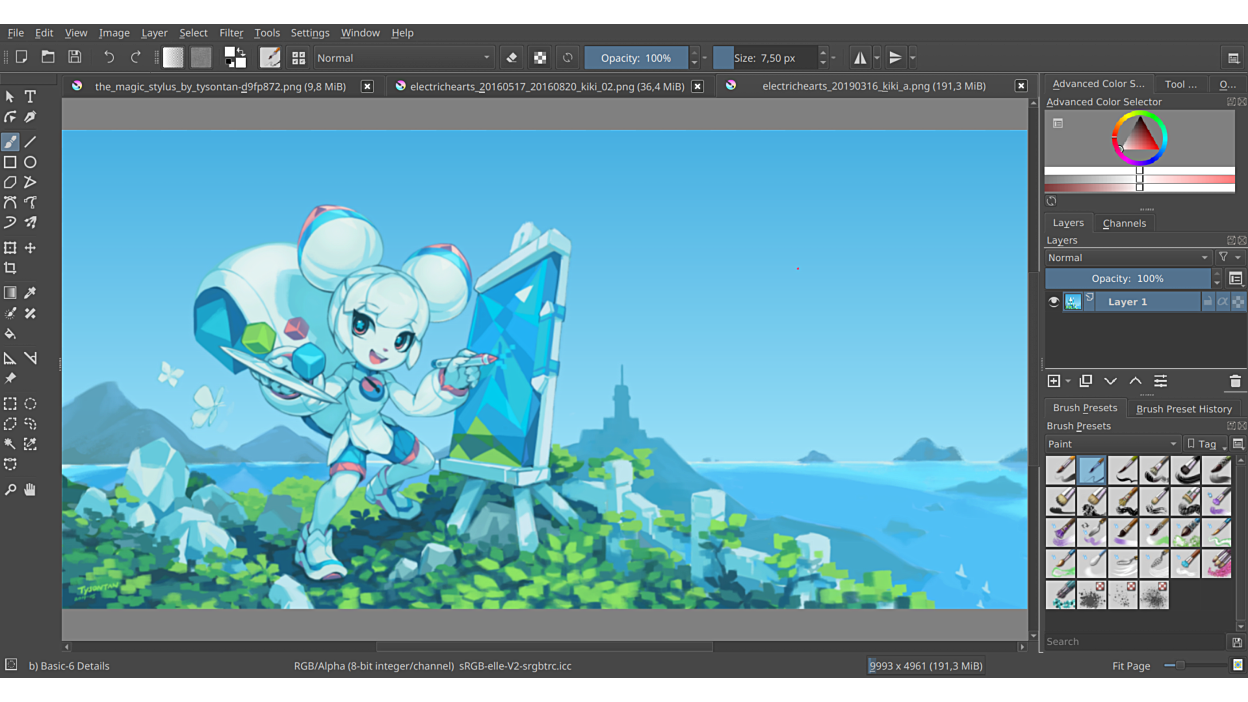The image size is (1248, 702).
Task: Expand the Paint brush tag dropdown
Action: click(x=1112, y=444)
